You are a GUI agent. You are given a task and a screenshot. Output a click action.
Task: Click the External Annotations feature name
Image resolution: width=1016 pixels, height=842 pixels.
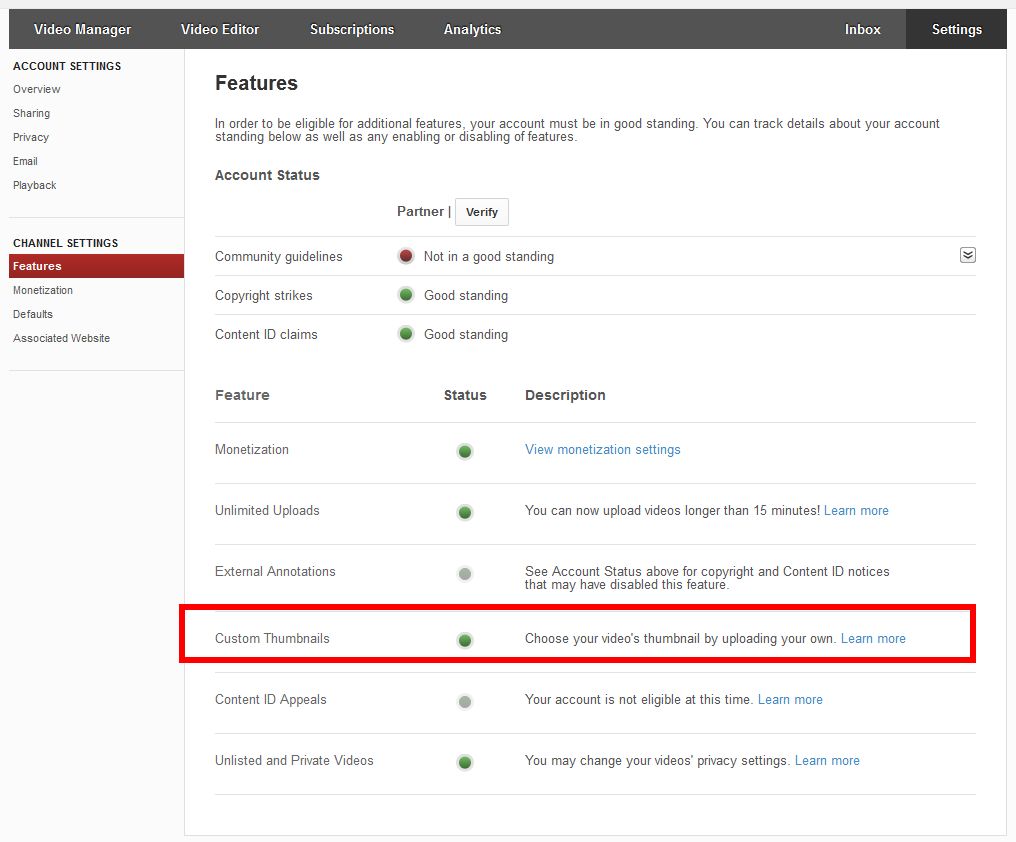[x=275, y=571]
